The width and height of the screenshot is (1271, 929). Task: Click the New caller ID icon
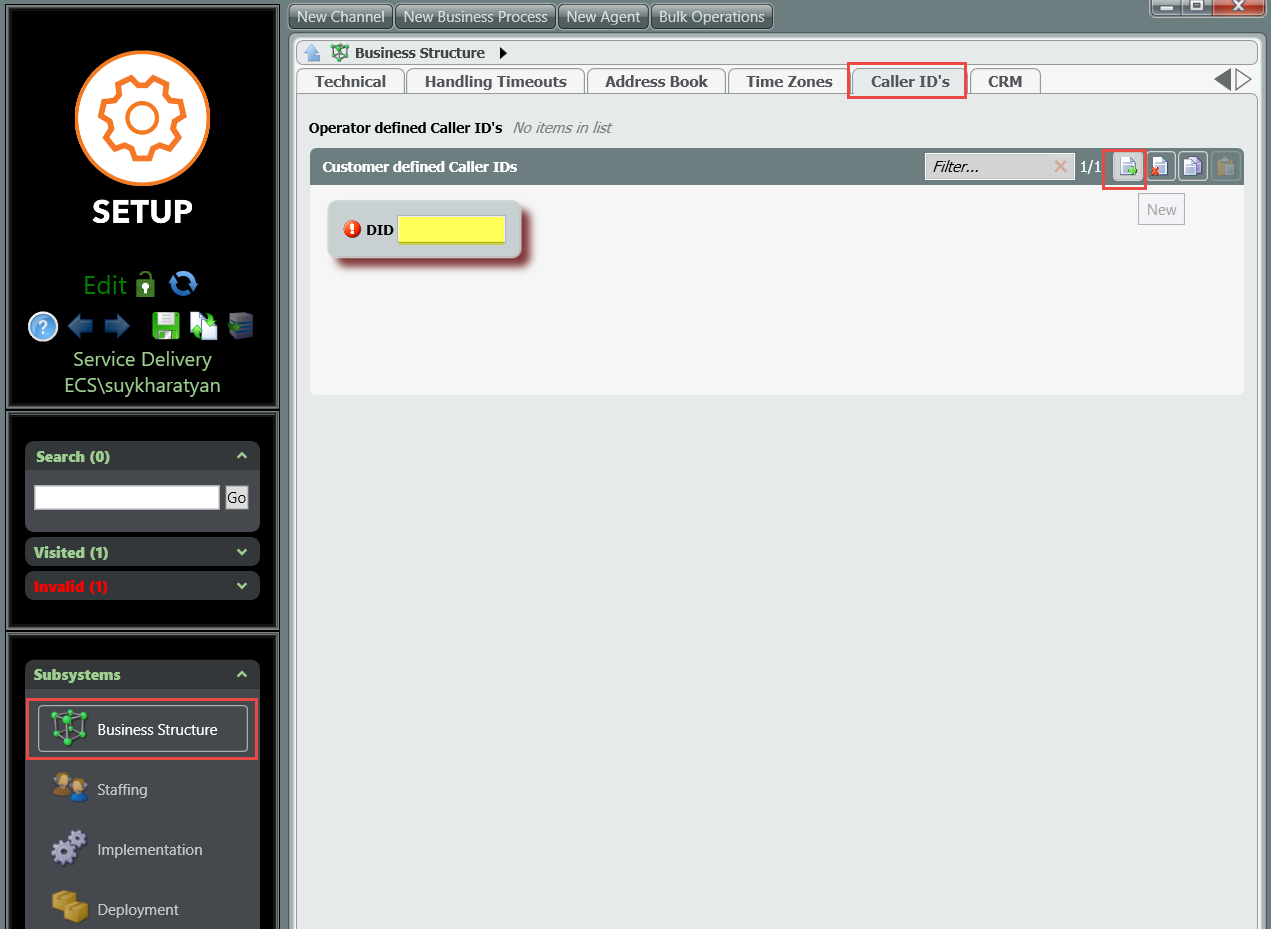[x=1128, y=167]
